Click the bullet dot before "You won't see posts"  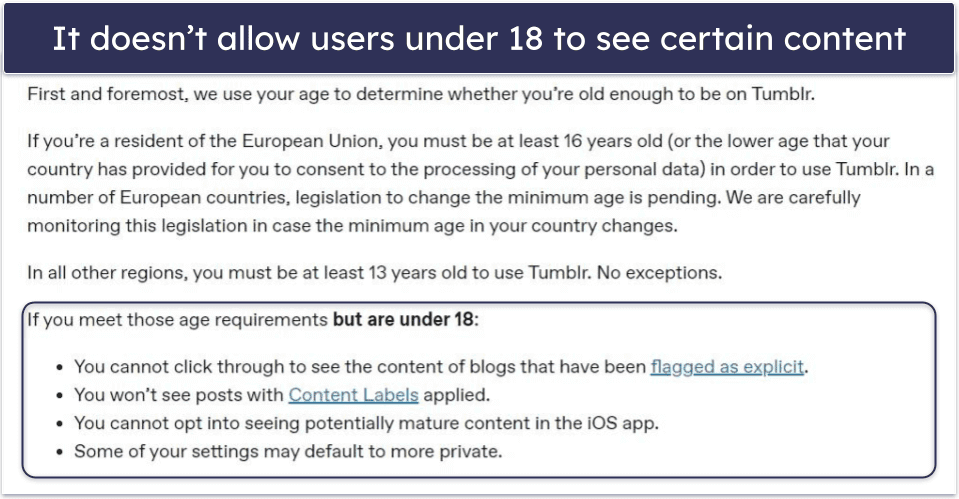62,396
